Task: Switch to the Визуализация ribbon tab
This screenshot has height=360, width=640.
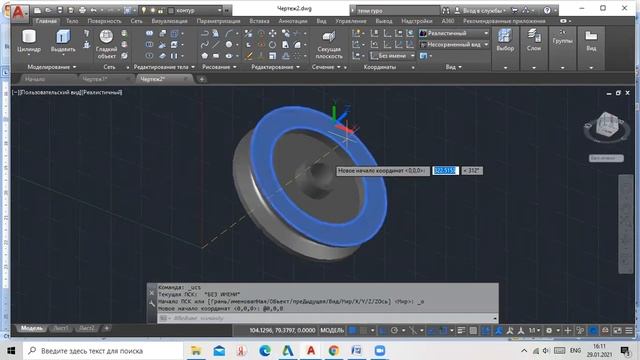Action: click(169, 21)
